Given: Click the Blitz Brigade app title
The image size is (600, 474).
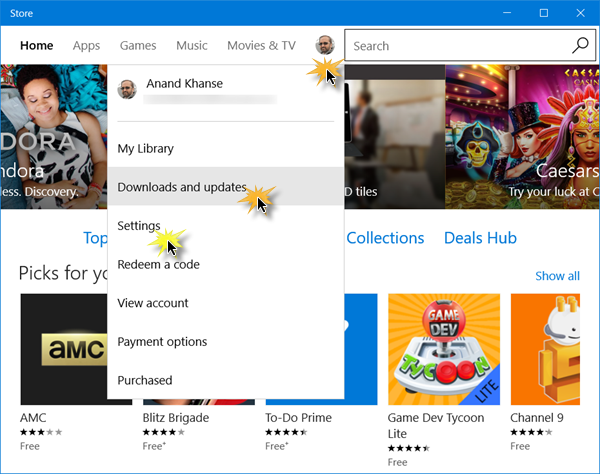Looking at the screenshot, I should pyautogui.click(x=176, y=418).
